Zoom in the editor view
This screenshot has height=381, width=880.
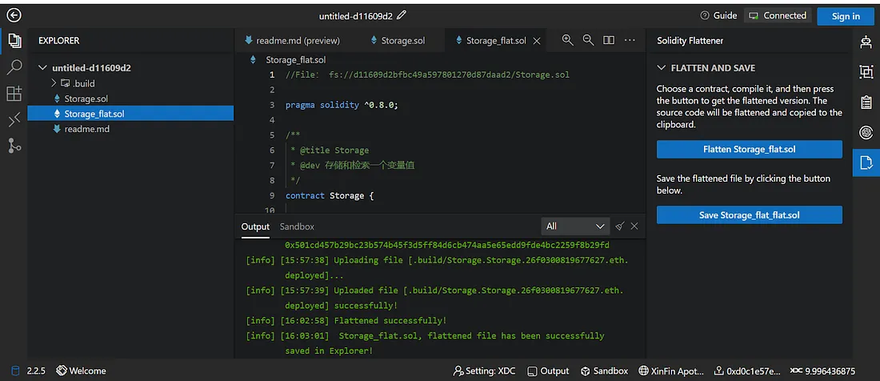click(568, 40)
